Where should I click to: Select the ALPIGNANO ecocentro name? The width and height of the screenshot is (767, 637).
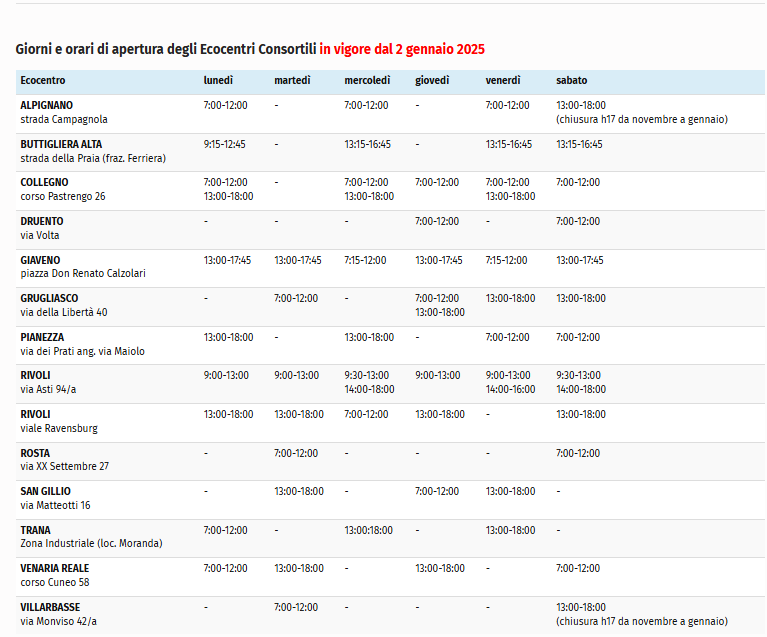coord(46,105)
